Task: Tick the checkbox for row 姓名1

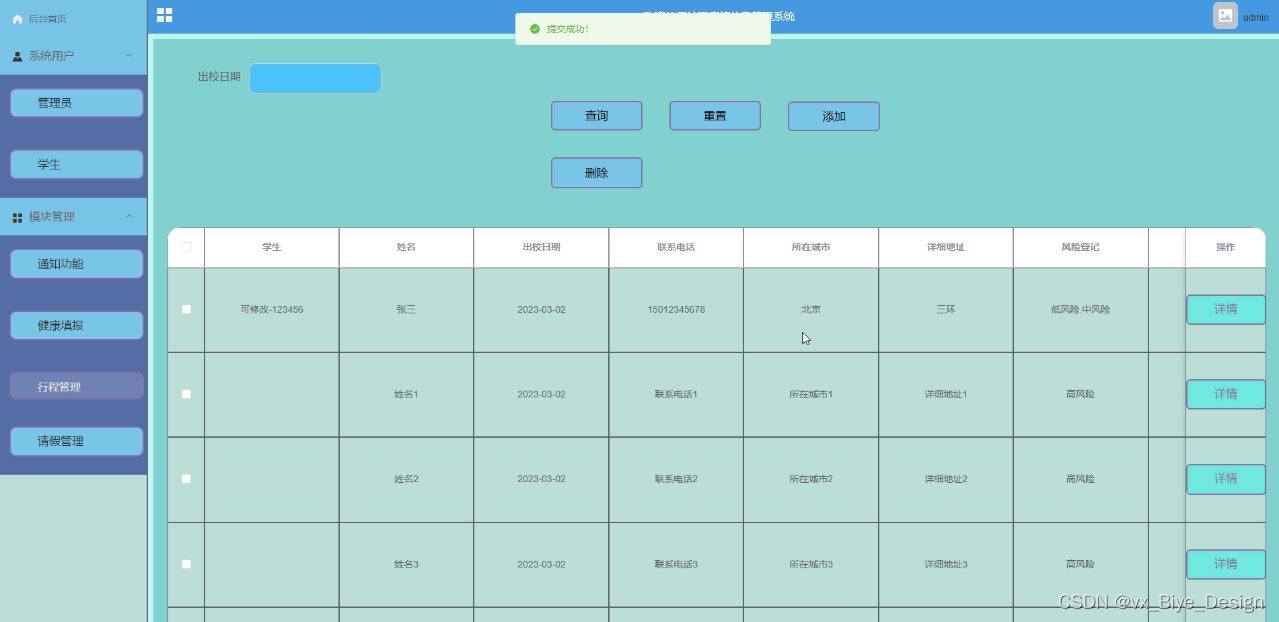Action: point(186,394)
